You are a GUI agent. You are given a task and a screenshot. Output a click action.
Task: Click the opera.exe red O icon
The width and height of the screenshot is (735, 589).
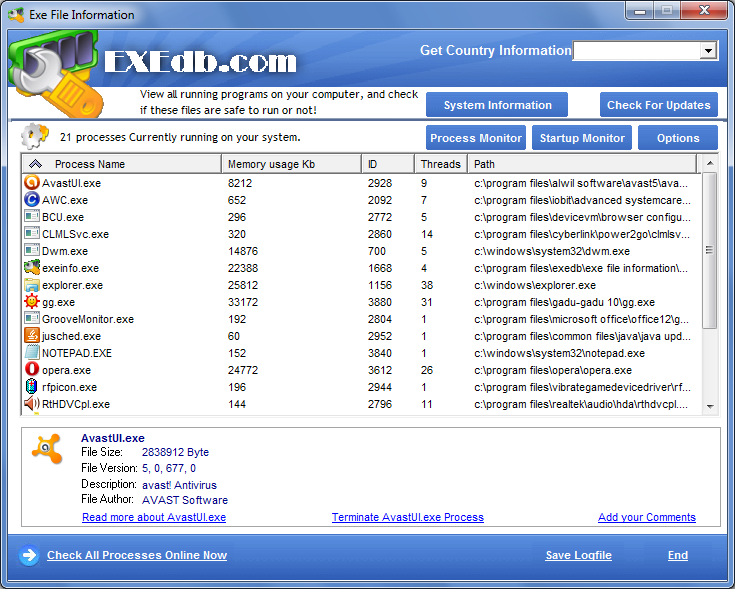[31, 369]
